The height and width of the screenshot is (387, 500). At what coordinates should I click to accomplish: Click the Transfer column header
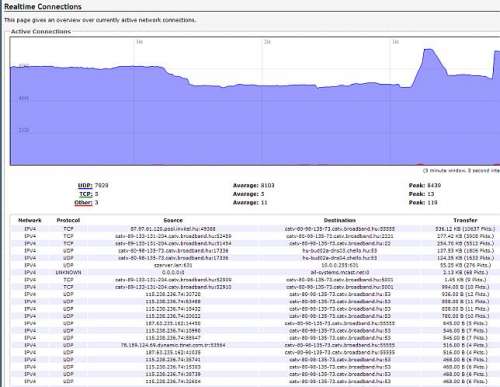[x=465, y=220]
